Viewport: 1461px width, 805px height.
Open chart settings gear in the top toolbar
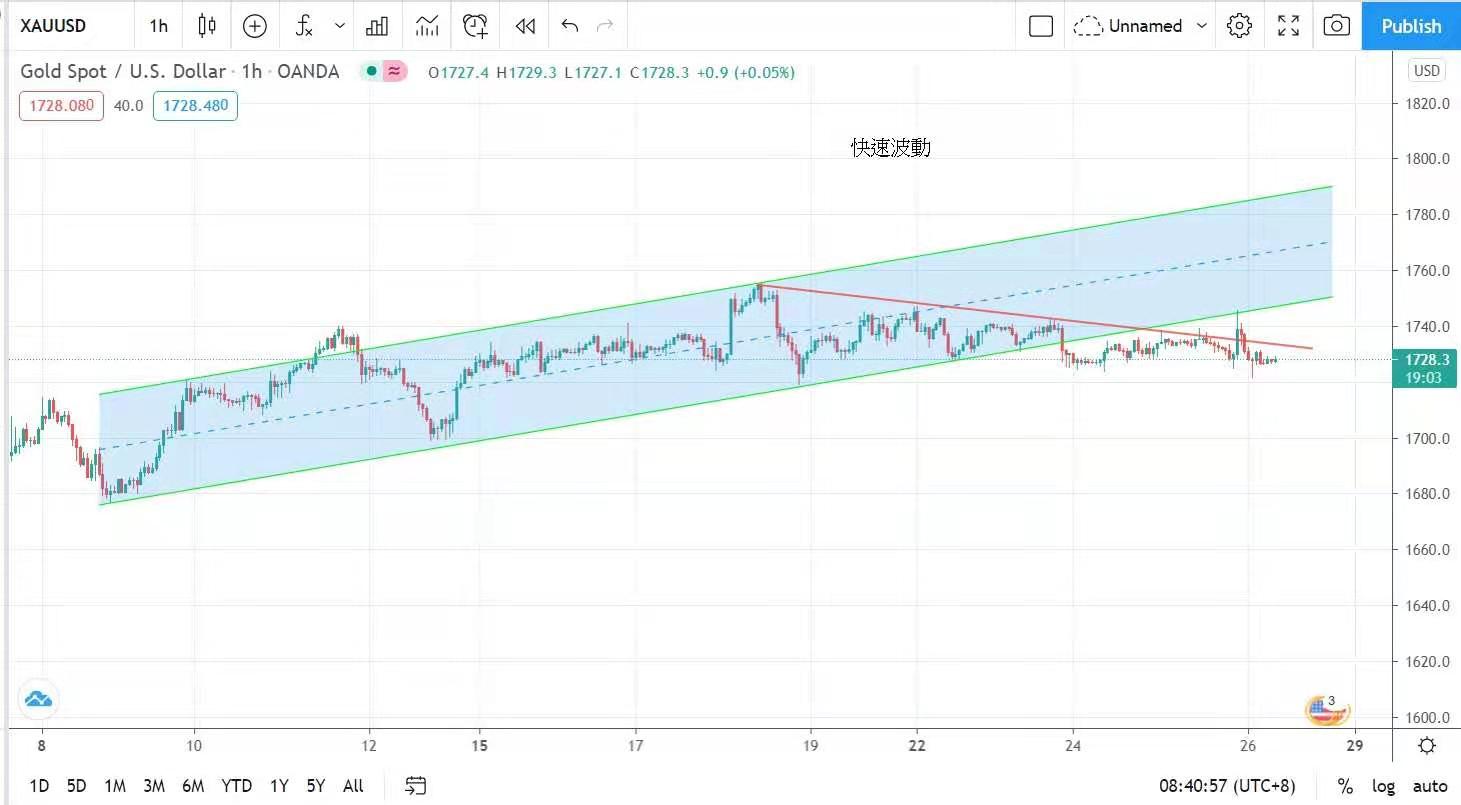1239,26
